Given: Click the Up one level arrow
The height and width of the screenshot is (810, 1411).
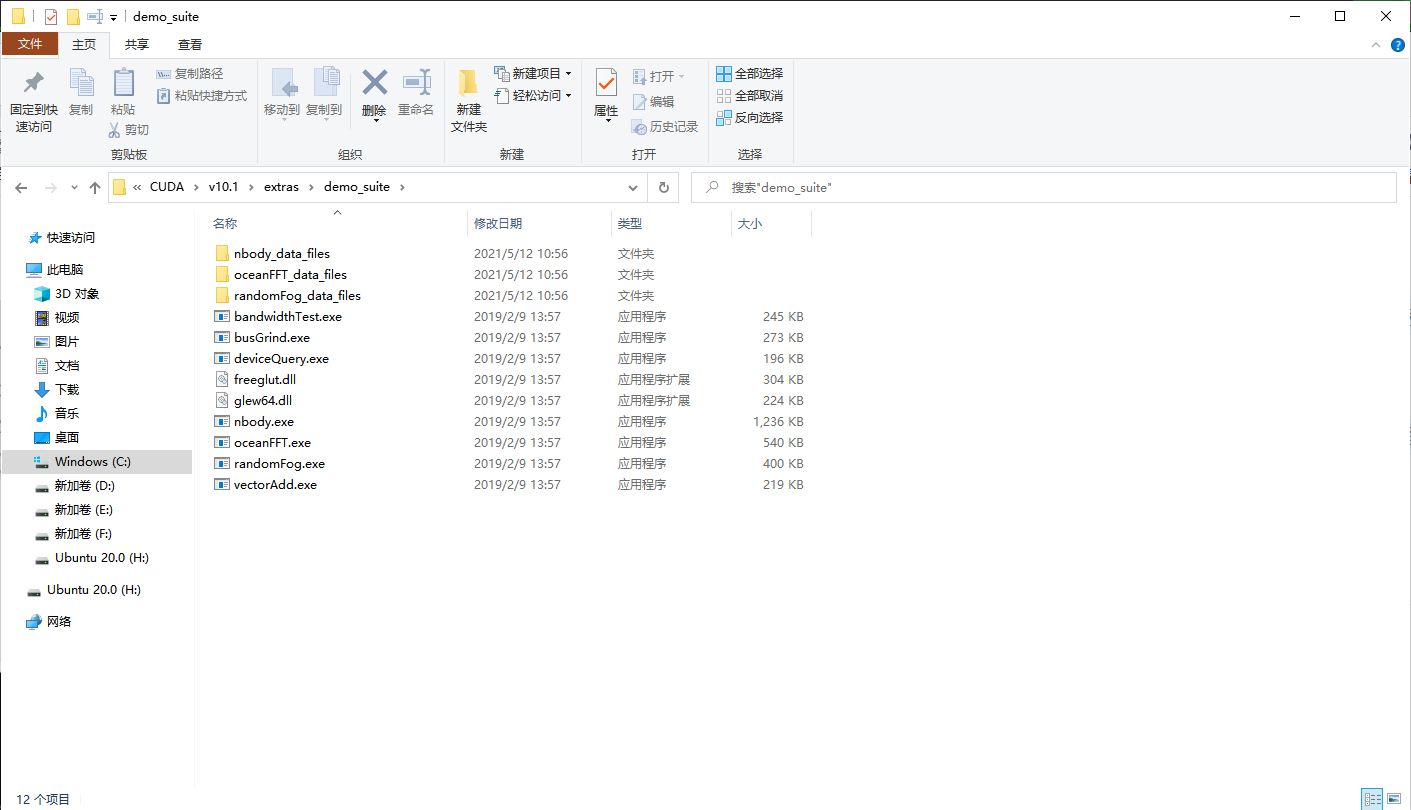Looking at the screenshot, I should tap(95, 188).
